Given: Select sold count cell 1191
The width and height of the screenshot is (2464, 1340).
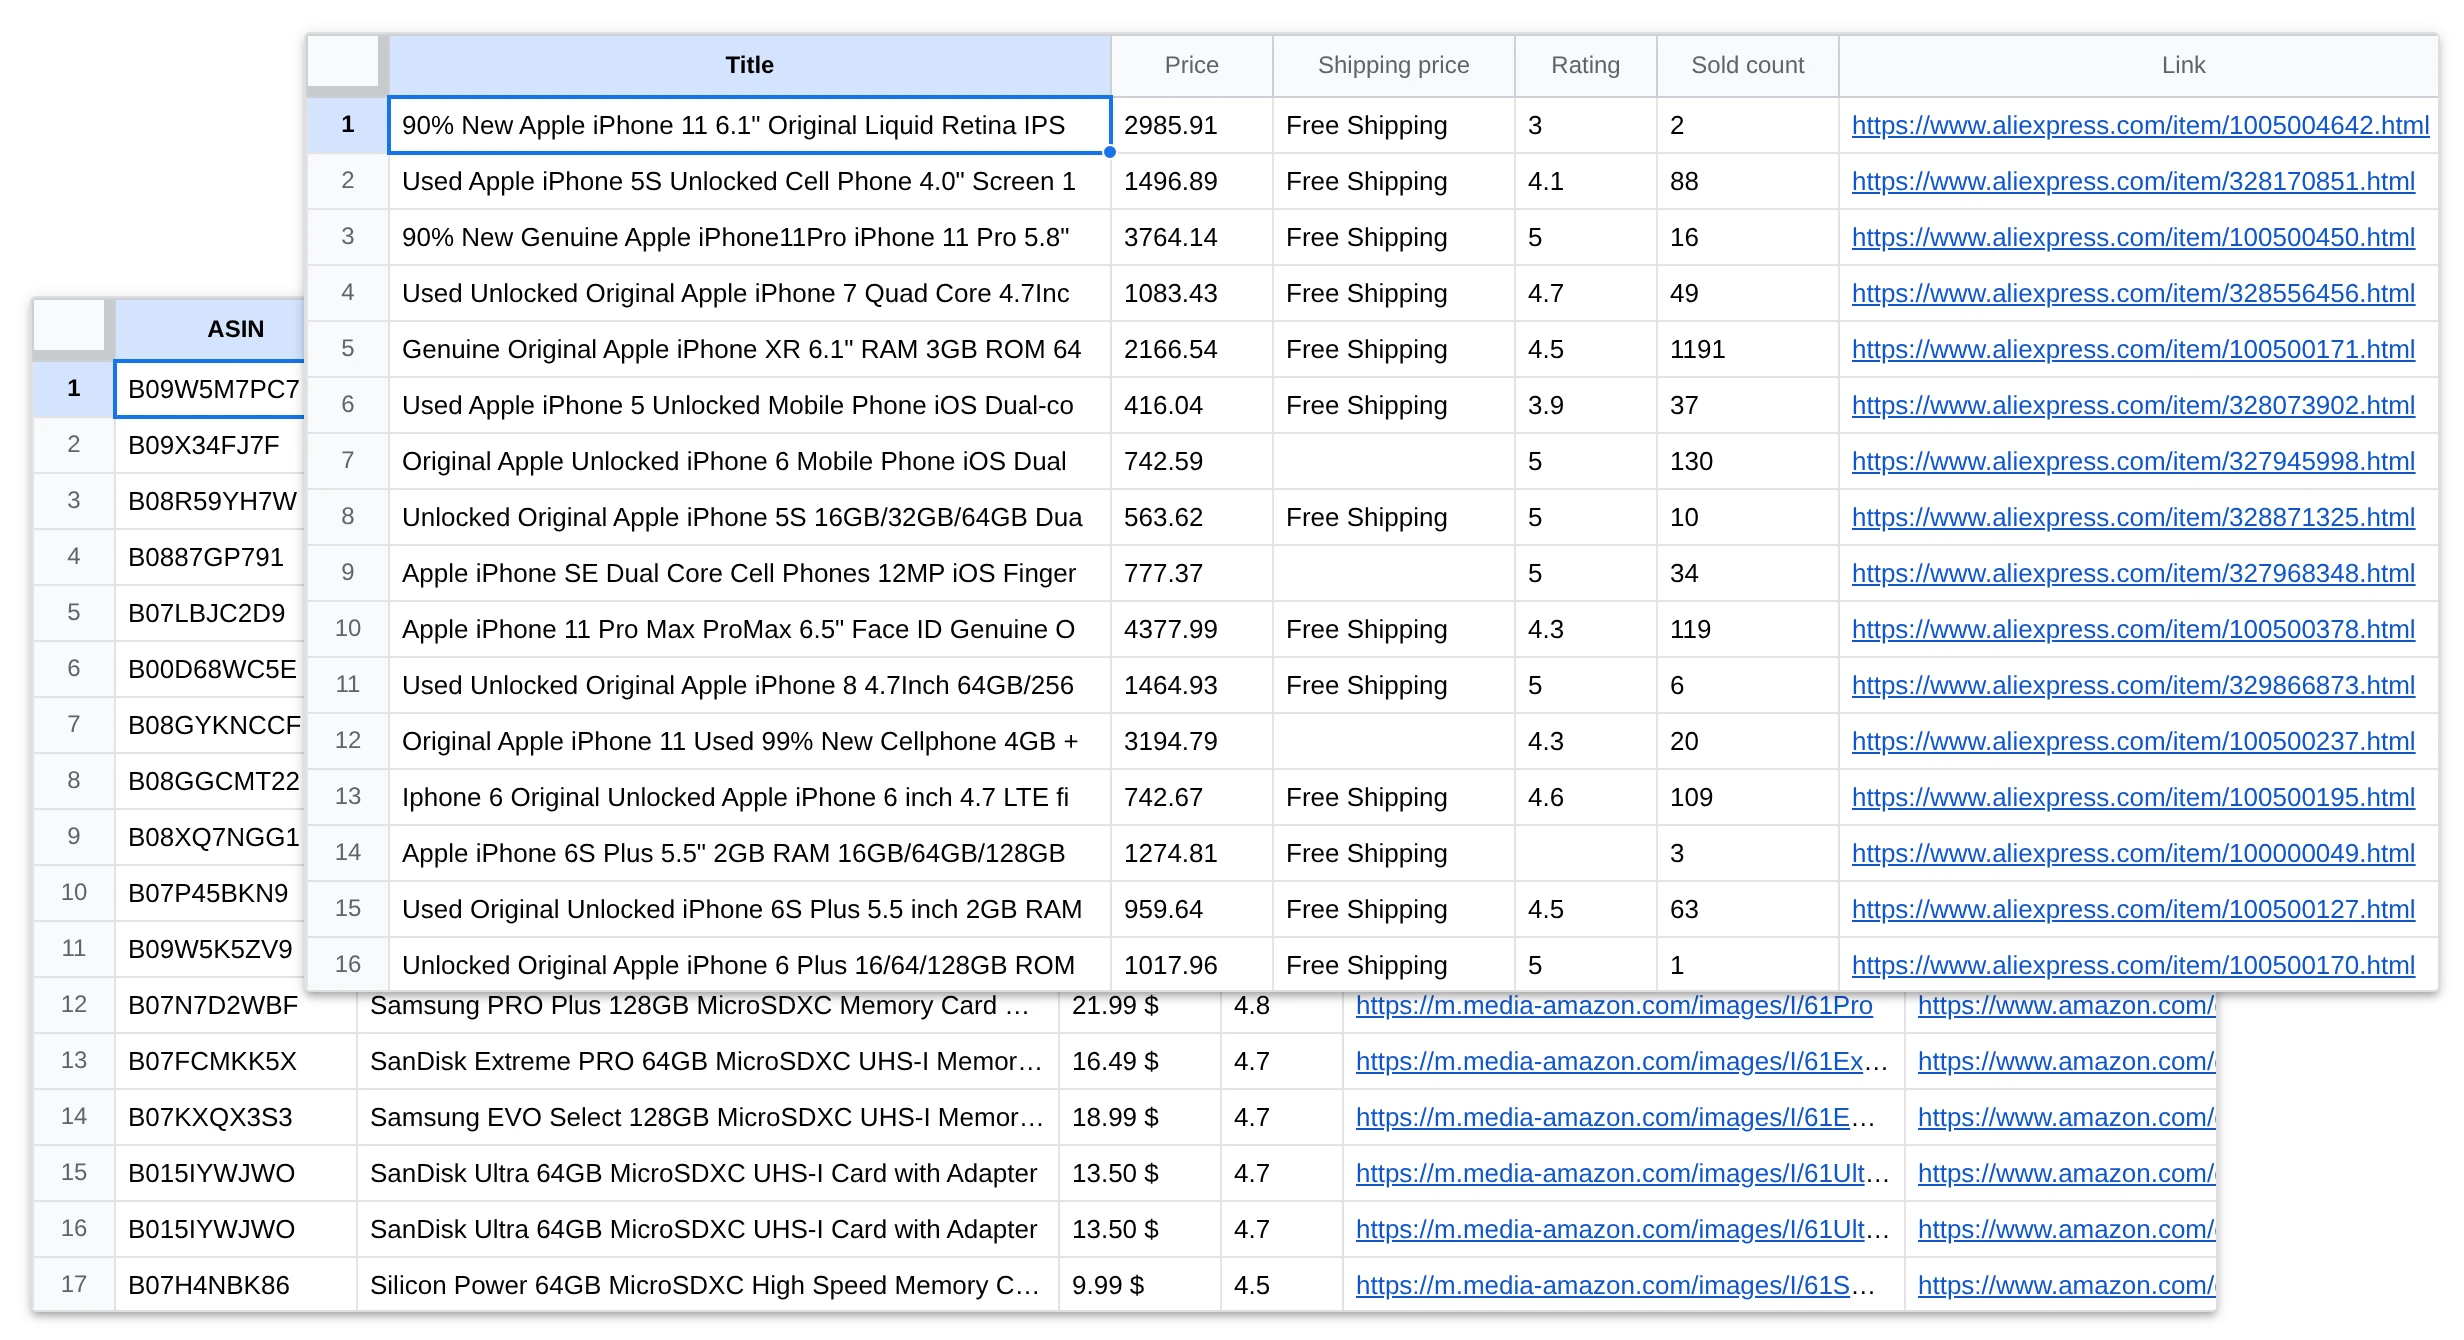Looking at the screenshot, I should (1748, 349).
